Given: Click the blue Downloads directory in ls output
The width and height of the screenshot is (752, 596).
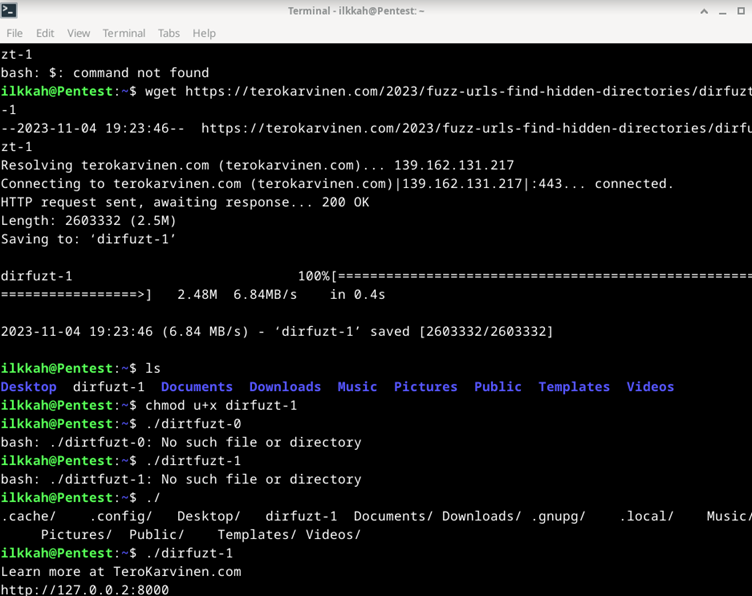Looking at the screenshot, I should [x=285, y=387].
